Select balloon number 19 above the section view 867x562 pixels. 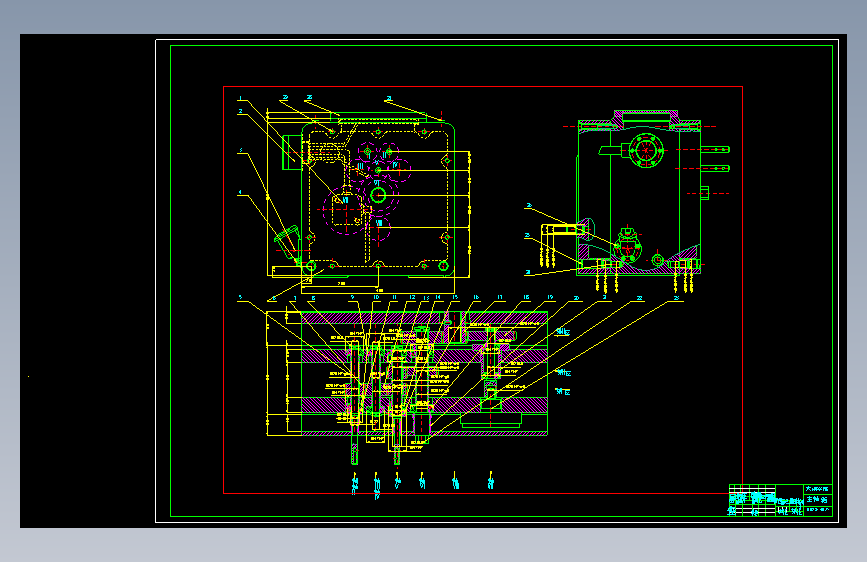coord(550,298)
